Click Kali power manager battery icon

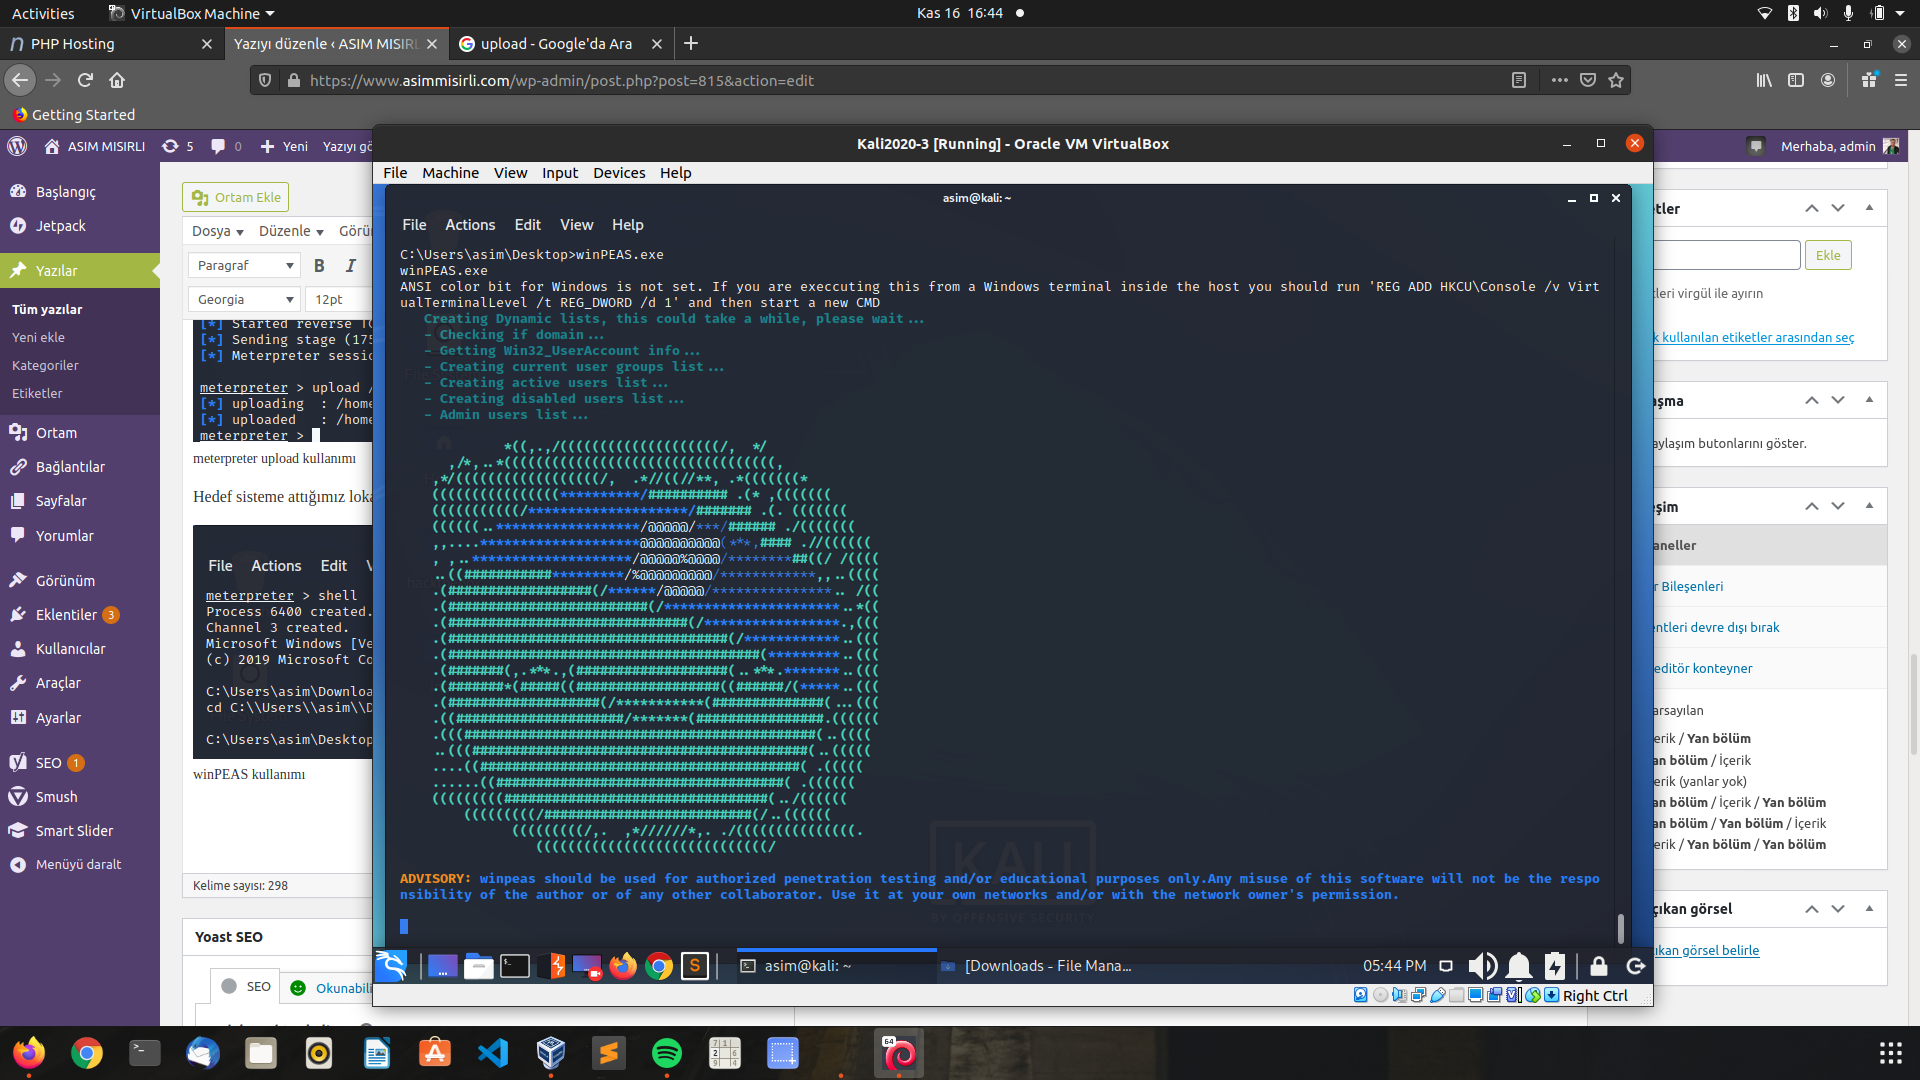point(1555,966)
